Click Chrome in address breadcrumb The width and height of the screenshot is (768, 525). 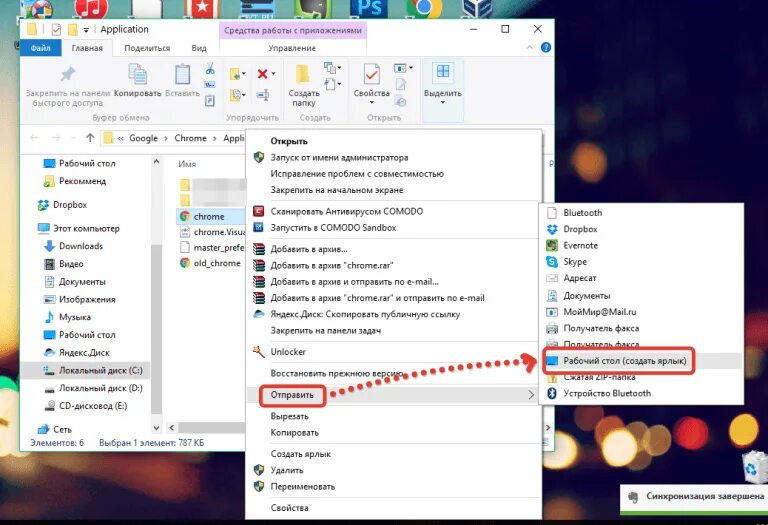(x=190, y=138)
